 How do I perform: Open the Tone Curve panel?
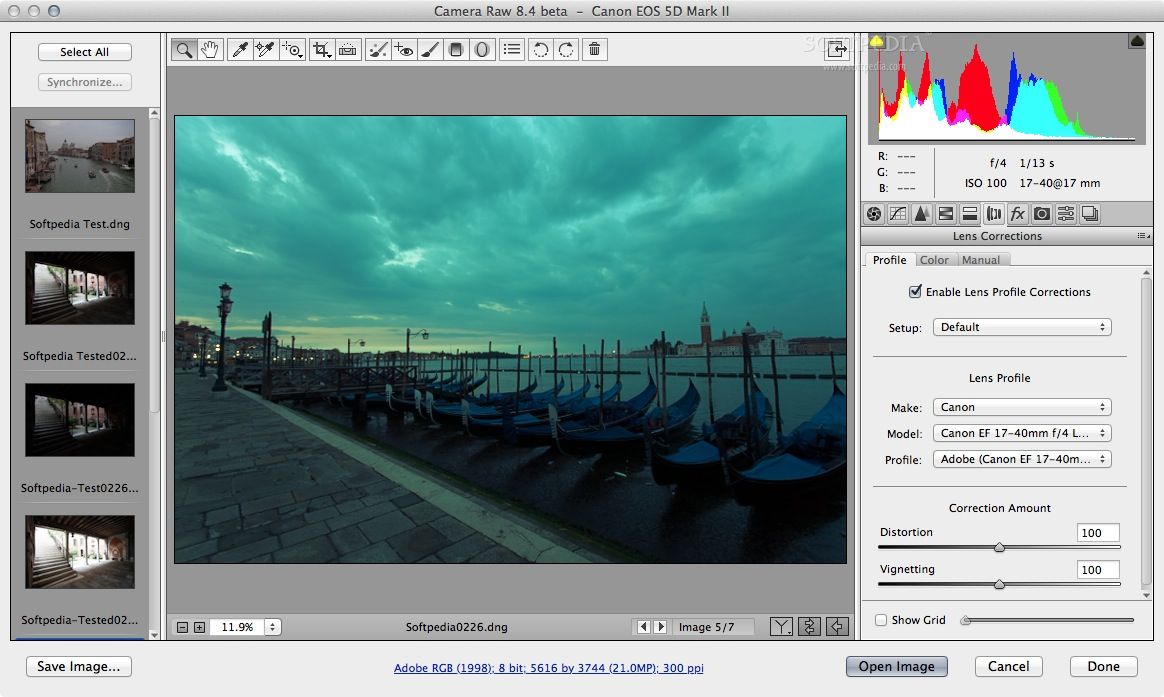pos(895,213)
